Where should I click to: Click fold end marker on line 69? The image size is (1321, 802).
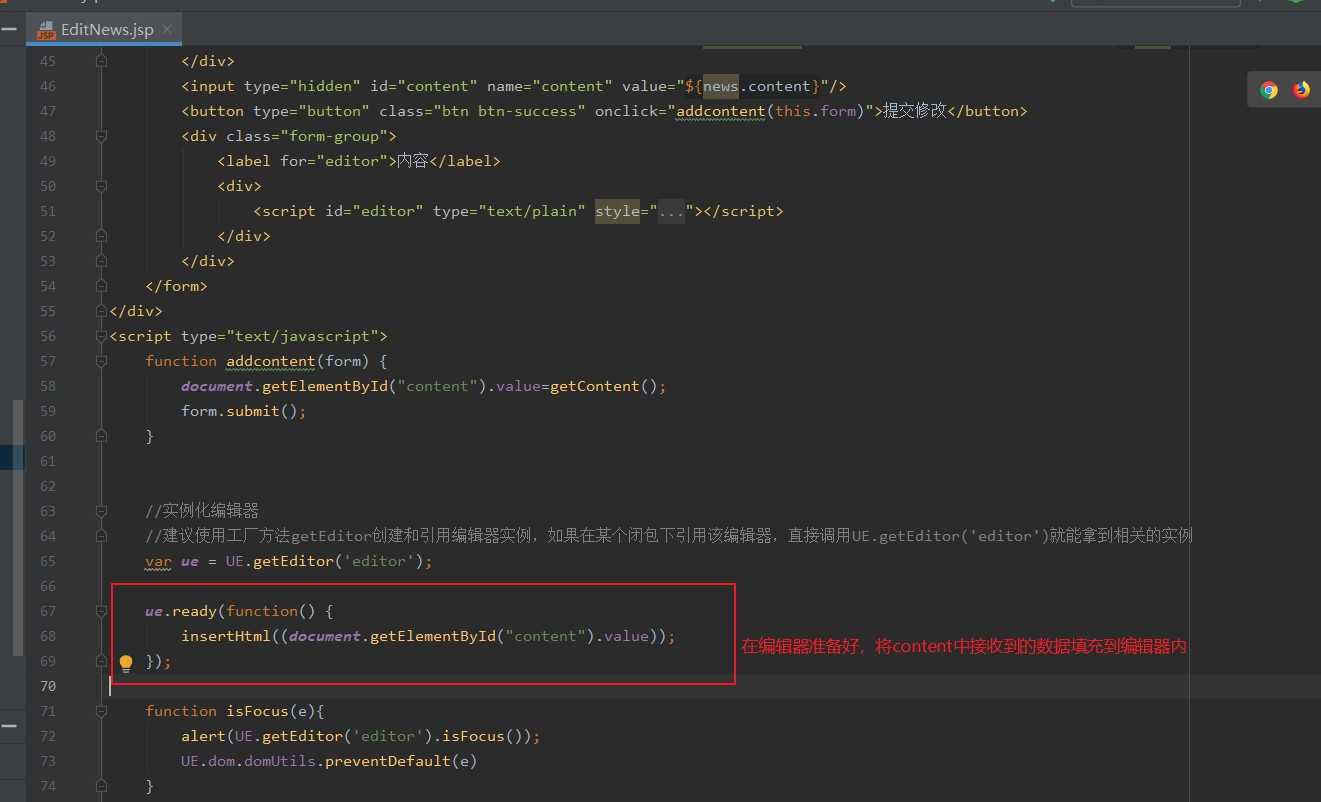coord(101,661)
